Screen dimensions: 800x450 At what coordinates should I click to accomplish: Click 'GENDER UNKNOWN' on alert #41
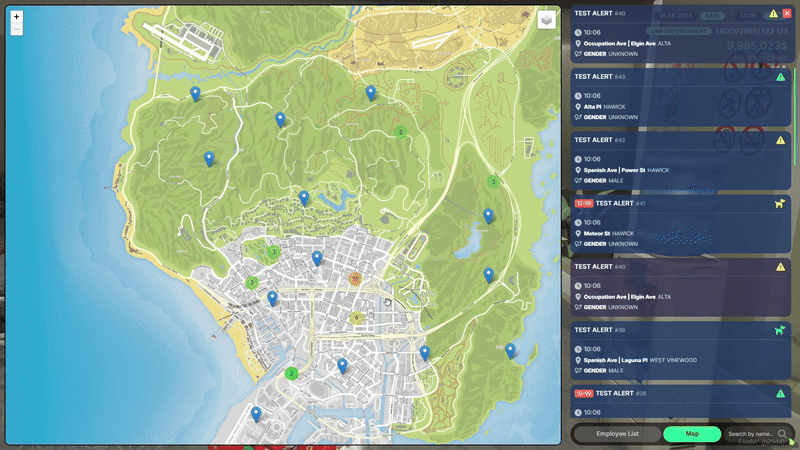coord(611,244)
